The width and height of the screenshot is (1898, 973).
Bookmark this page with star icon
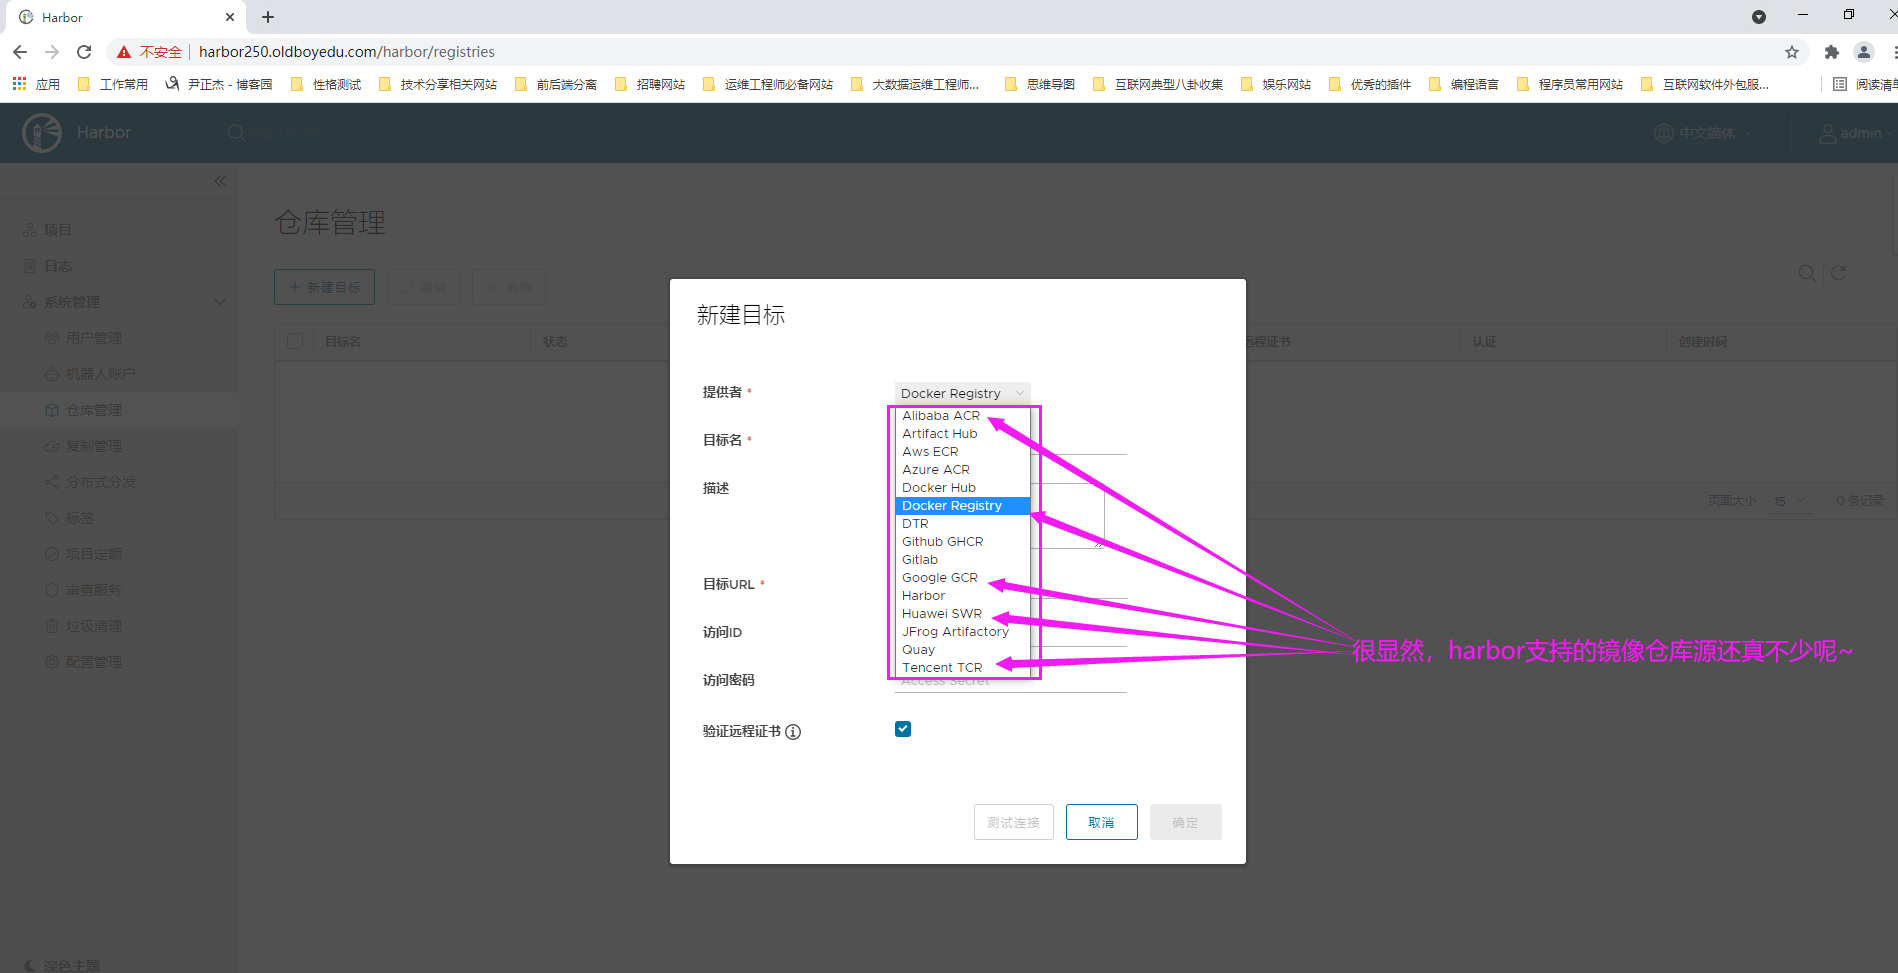coord(1792,52)
